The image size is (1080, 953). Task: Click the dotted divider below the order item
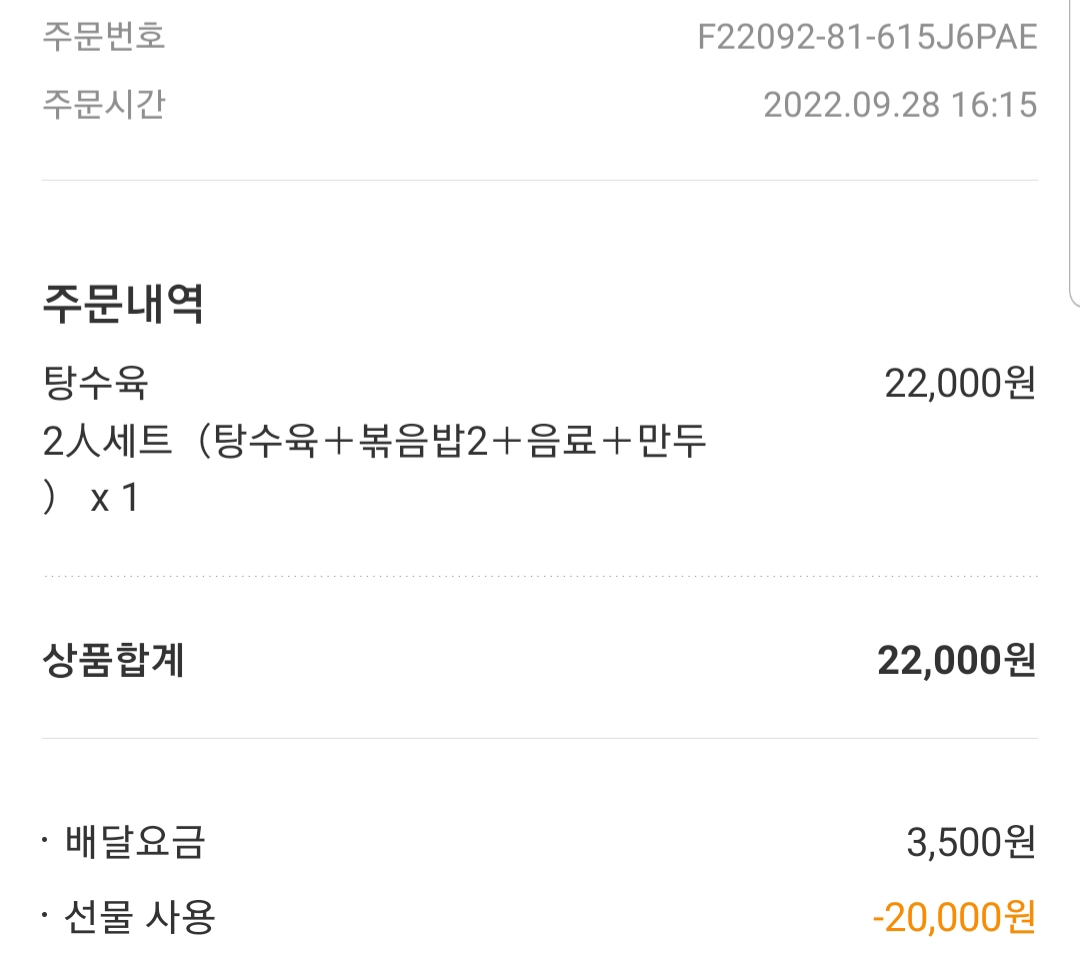540,576
